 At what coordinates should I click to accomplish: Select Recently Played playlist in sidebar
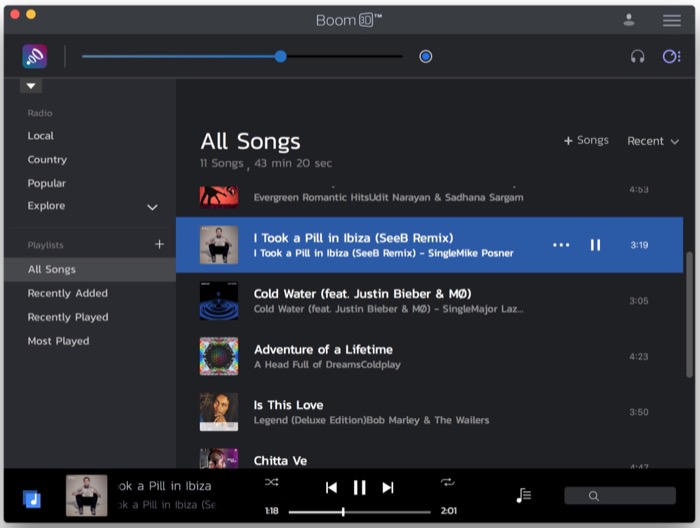coord(68,317)
